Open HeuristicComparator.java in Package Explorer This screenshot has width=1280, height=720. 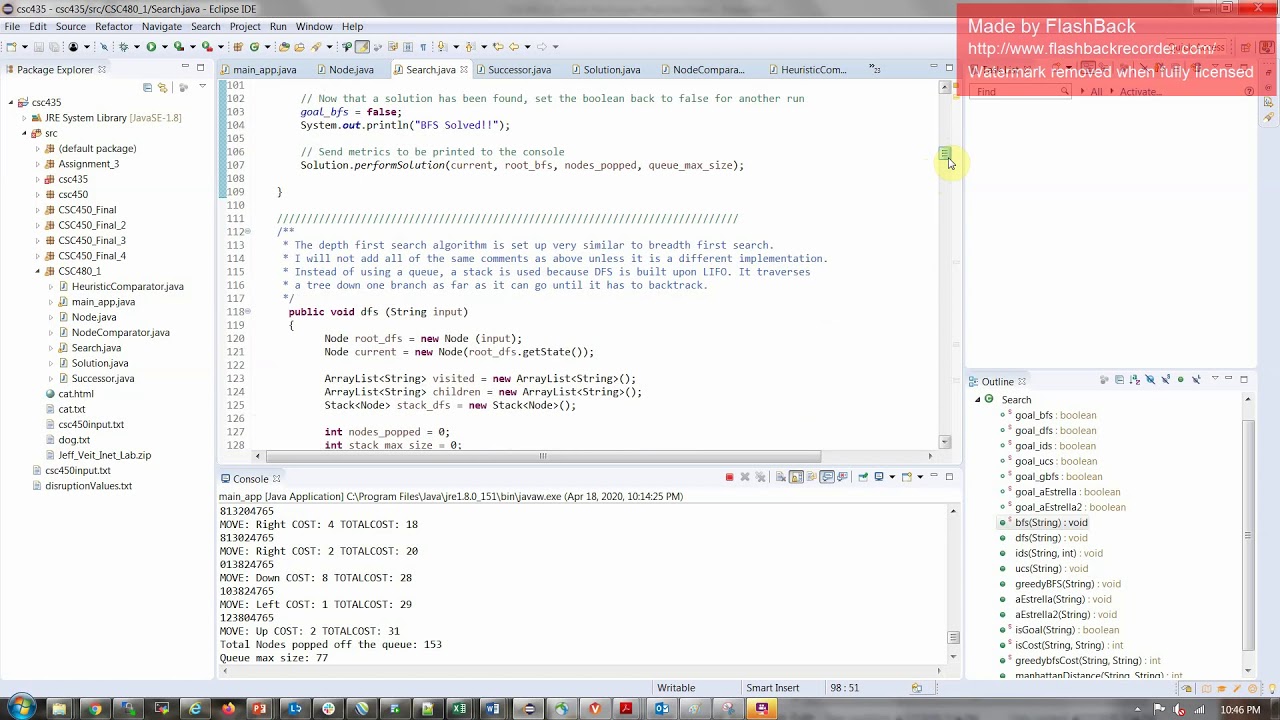click(x=127, y=286)
